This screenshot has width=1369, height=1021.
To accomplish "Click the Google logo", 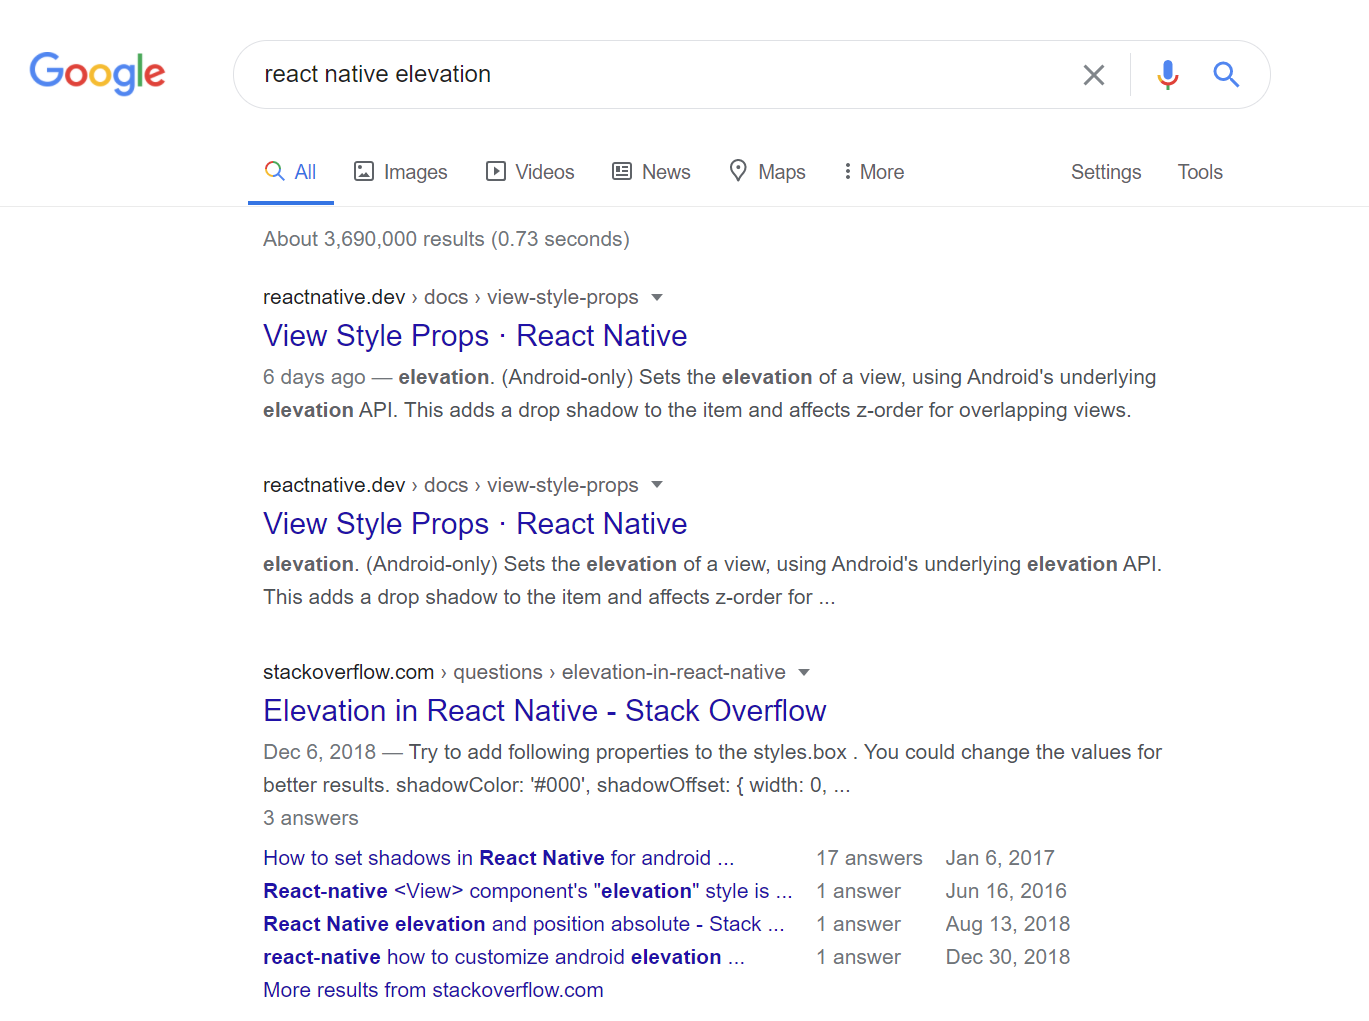I will click(97, 73).
